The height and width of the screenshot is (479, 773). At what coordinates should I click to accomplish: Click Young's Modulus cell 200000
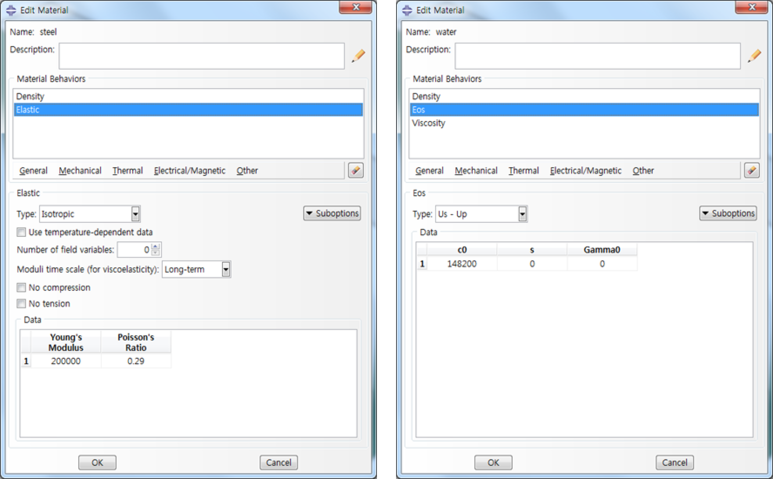coord(66,361)
